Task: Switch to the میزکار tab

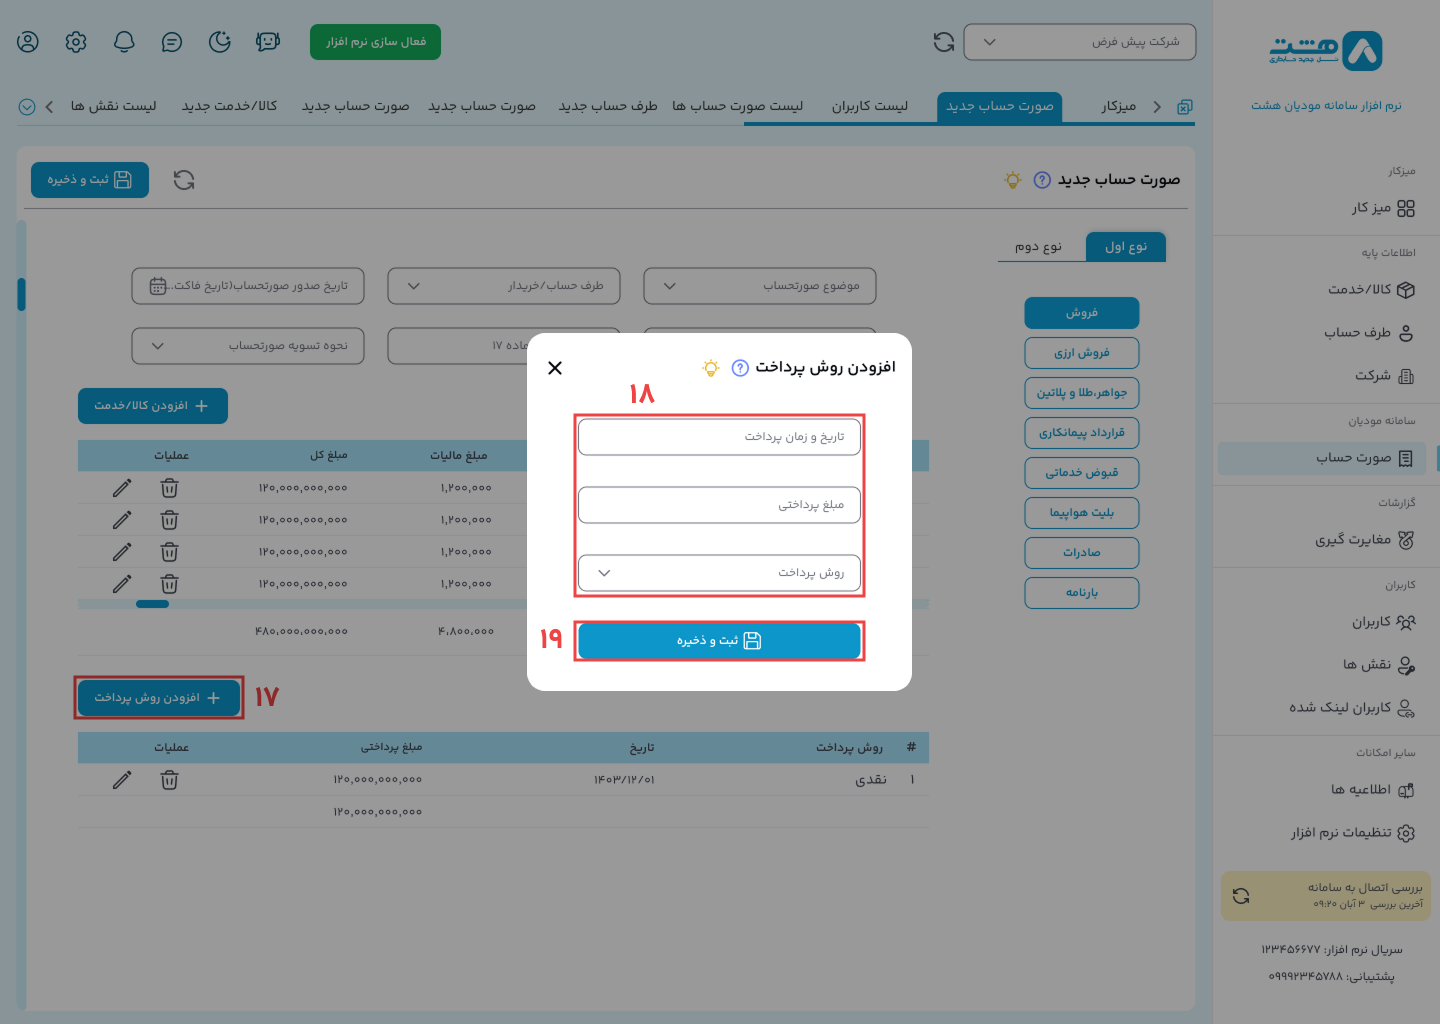Action: (x=1113, y=106)
